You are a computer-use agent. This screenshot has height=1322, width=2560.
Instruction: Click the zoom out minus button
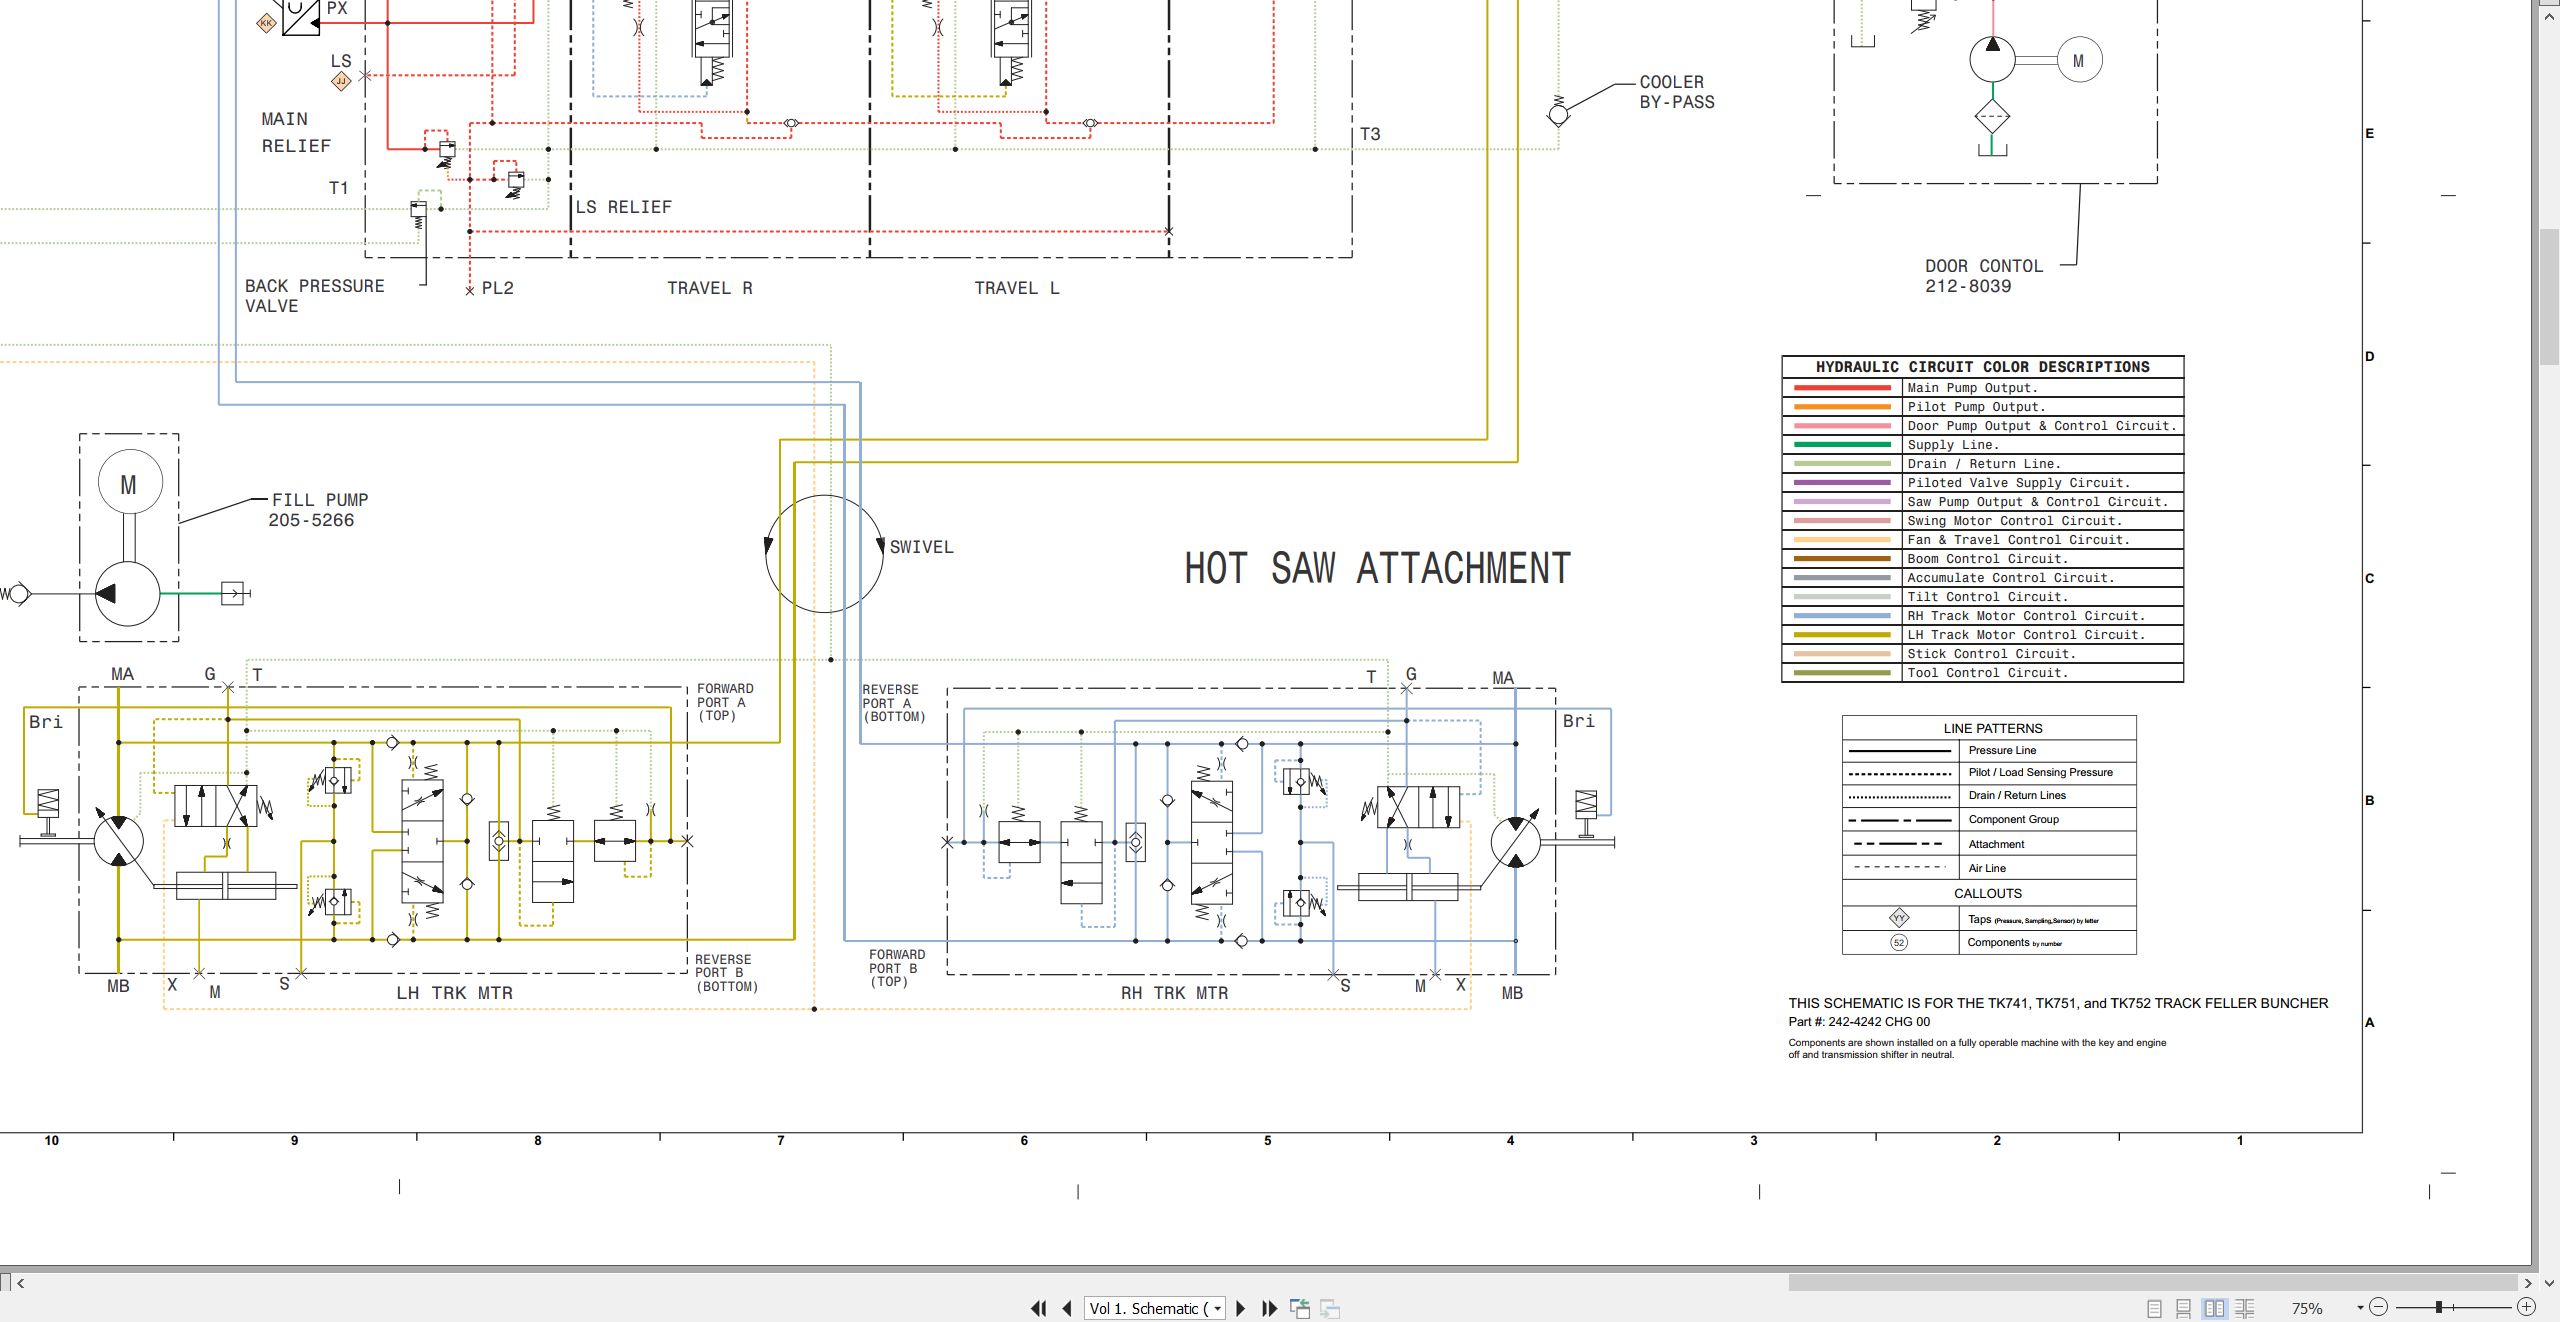2379,1307
